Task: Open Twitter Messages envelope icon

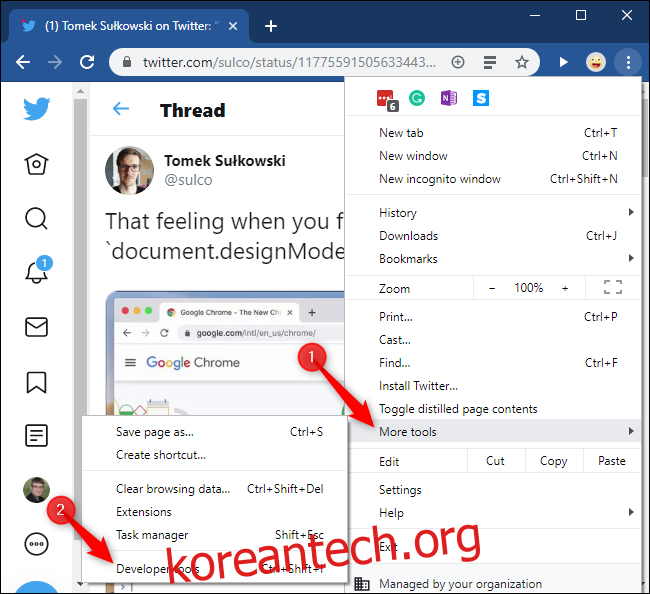Action: click(x=36, y=327)
